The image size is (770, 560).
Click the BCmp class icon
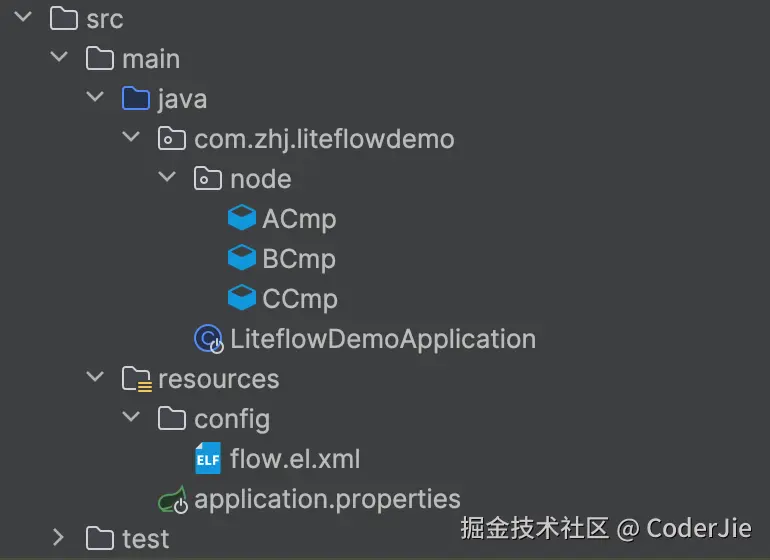coord(242,258)
